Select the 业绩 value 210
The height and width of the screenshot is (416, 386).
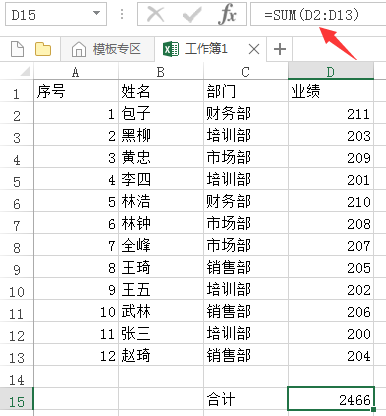pos(331,201)
